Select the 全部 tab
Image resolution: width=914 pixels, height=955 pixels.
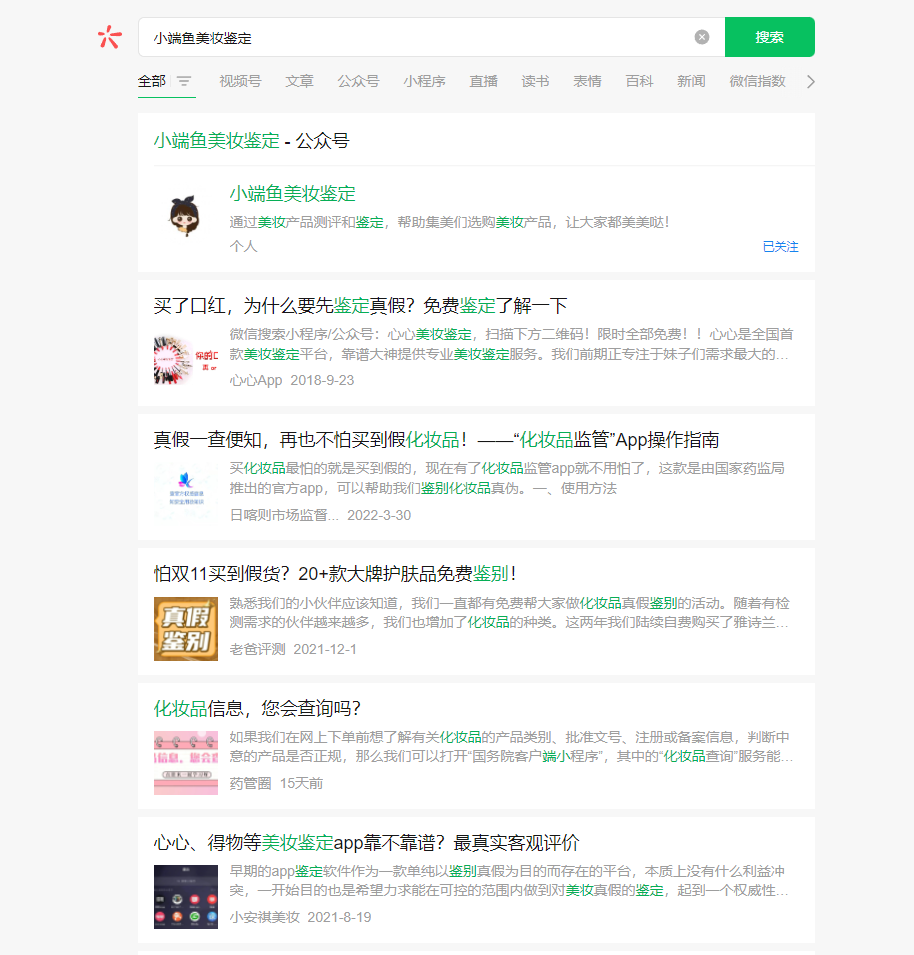152,81
